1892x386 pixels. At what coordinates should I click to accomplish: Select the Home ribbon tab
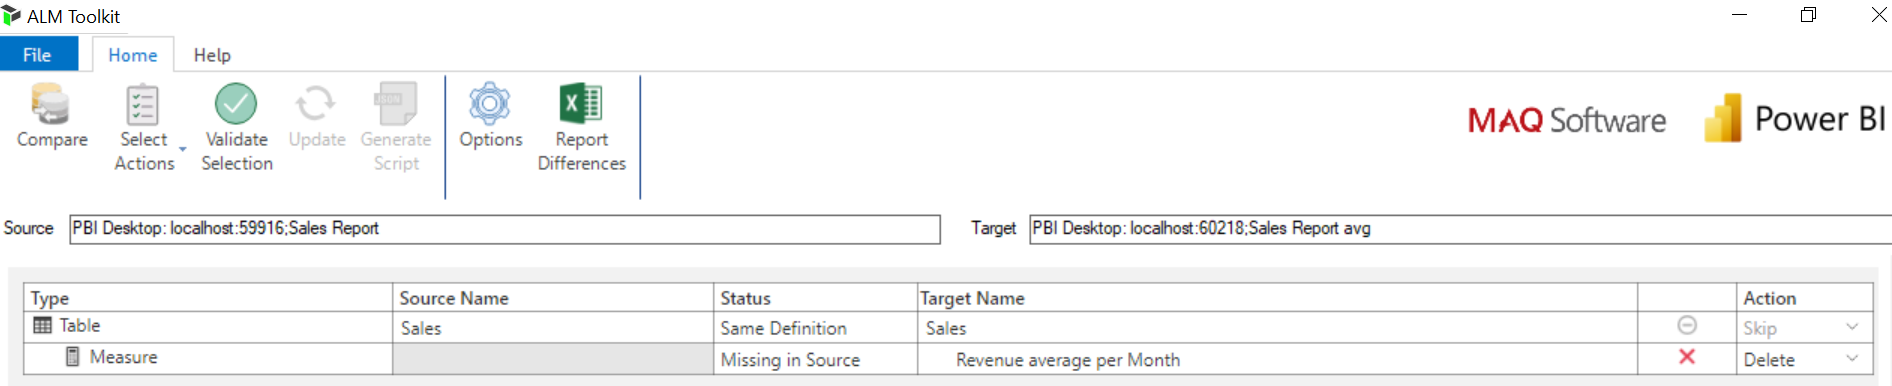click(x=133, y=55)
